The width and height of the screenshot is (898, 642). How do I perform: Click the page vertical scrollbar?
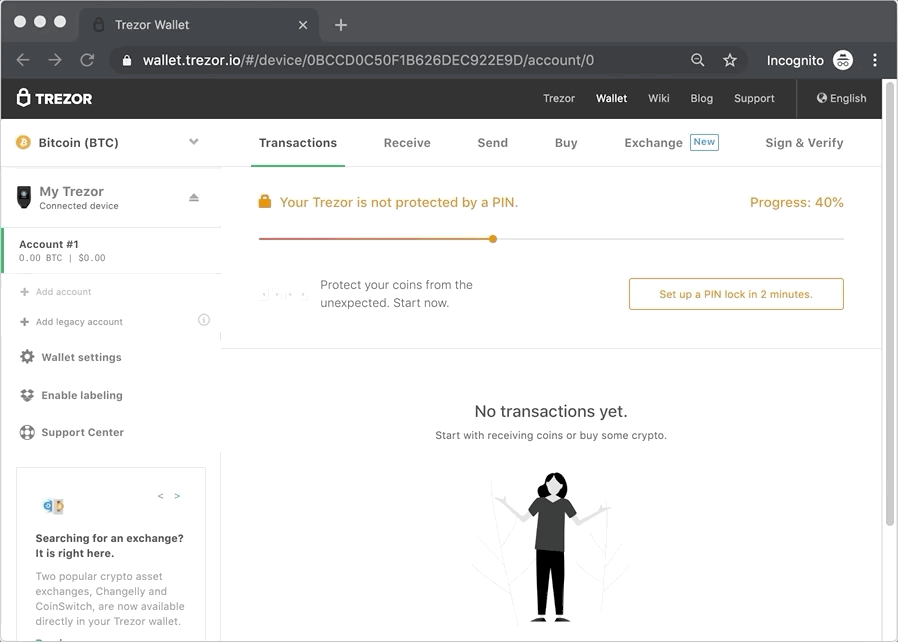click(889, 304)
